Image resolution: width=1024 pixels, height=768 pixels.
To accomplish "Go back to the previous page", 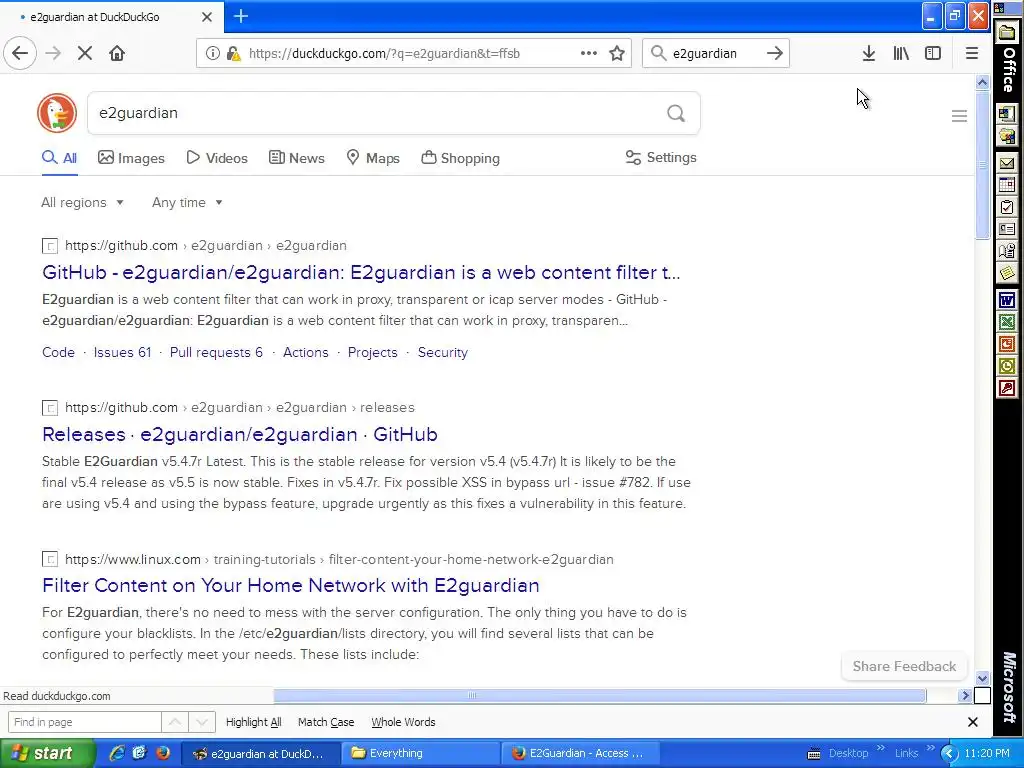I will [x=20, y=53].
